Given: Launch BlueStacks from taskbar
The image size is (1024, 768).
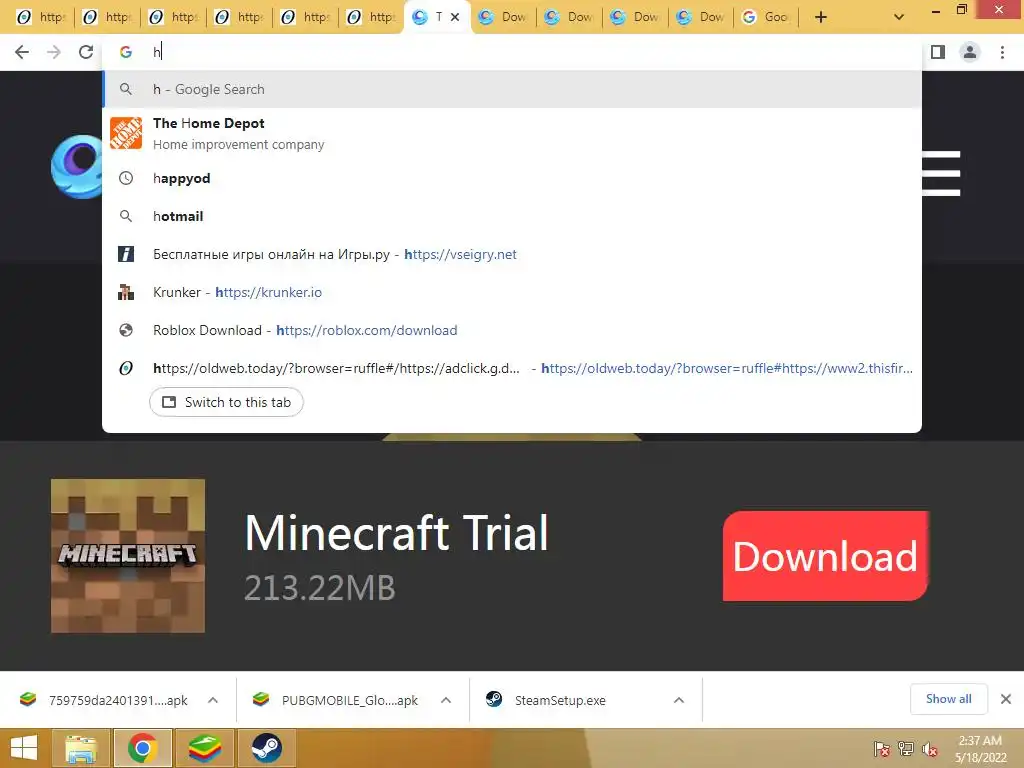Looking at the screenshot, I should tap(205, 748).
